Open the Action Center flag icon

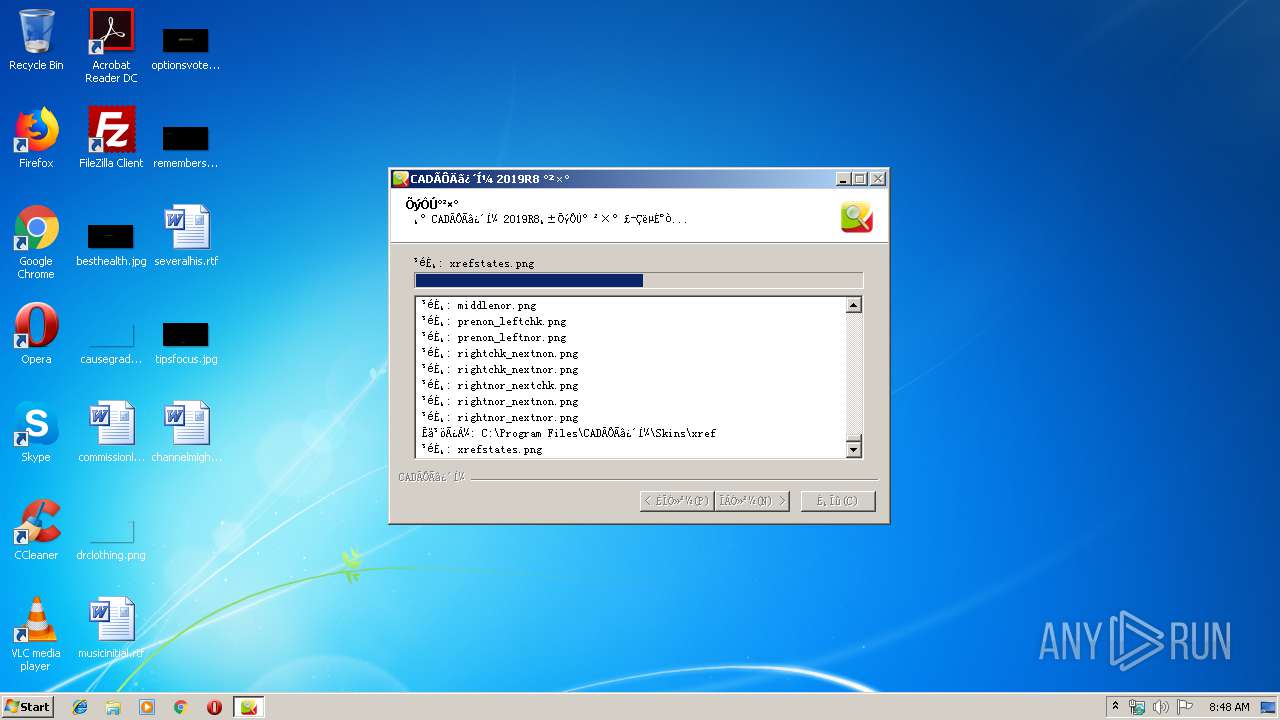[1184, 707]
